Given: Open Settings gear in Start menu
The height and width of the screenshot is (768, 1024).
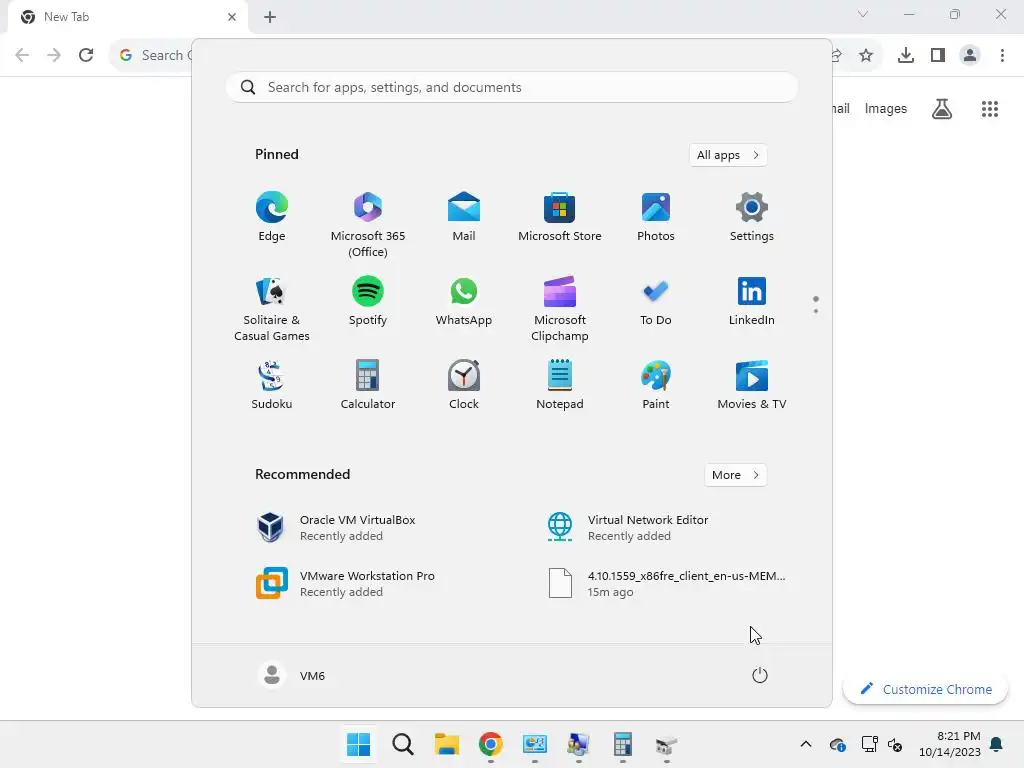Looking at the screenshot, I should point(752,216).
